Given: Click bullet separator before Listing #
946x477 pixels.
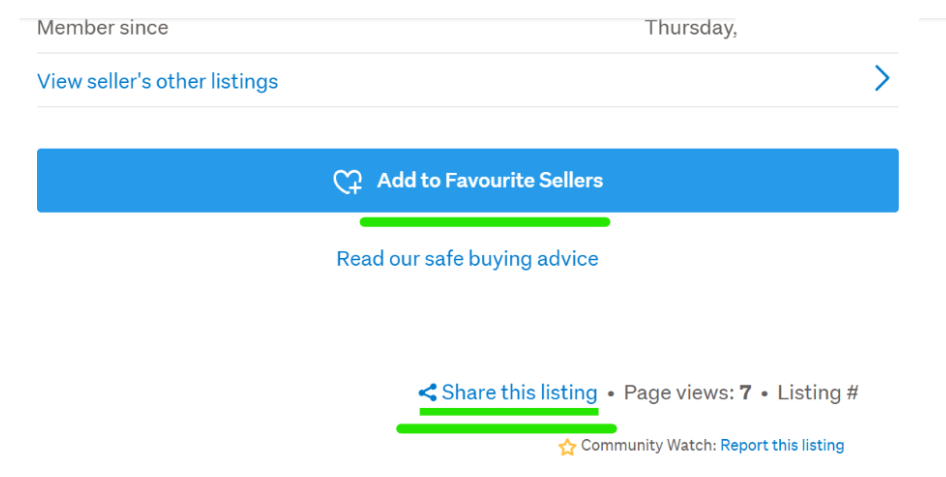Looking at the screenshot, I should tap(764, 394).
